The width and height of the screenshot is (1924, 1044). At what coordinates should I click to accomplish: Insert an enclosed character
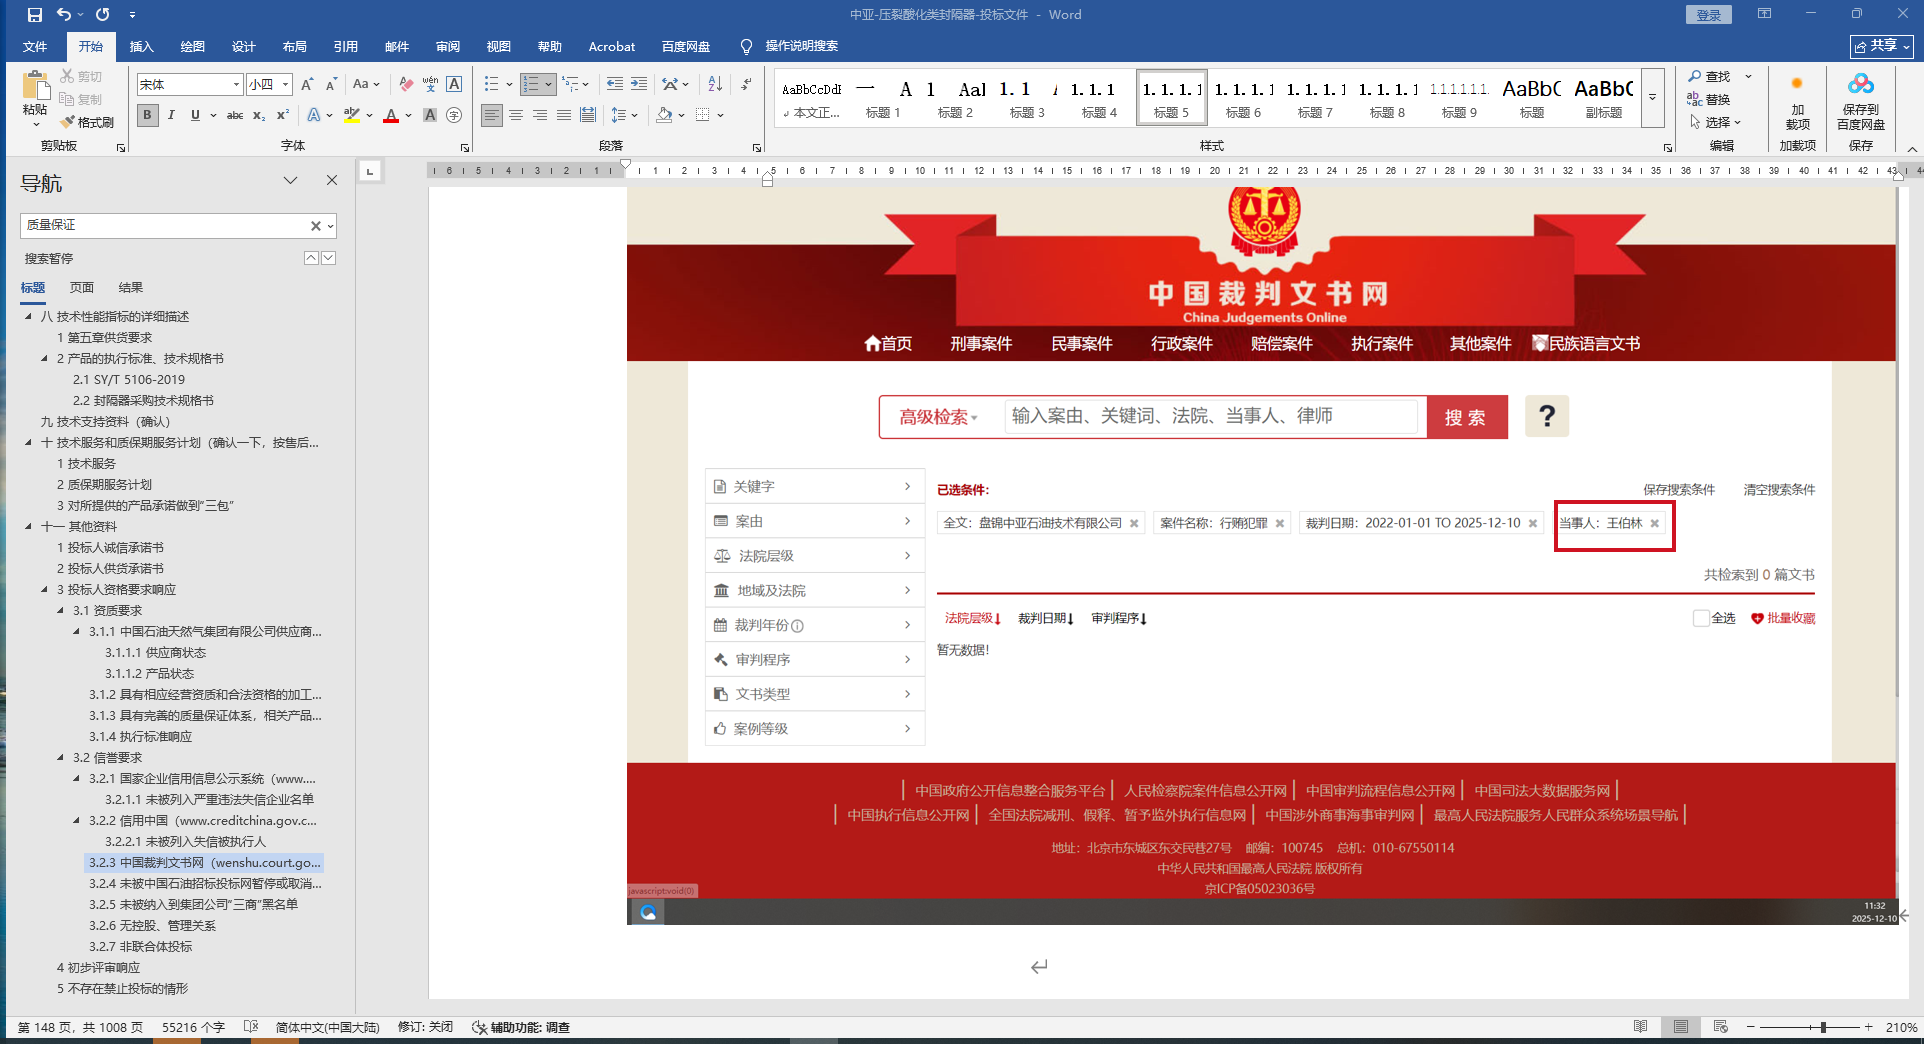[454, 115]
